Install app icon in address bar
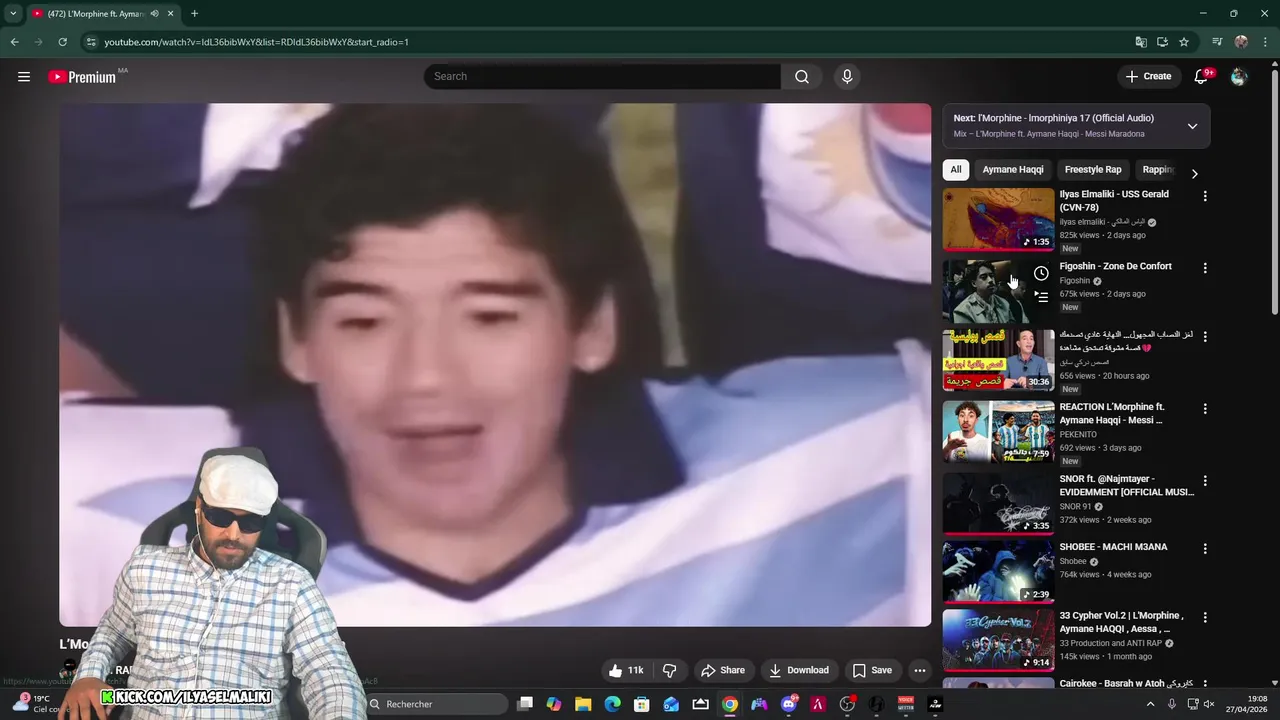 point(1162,42)
